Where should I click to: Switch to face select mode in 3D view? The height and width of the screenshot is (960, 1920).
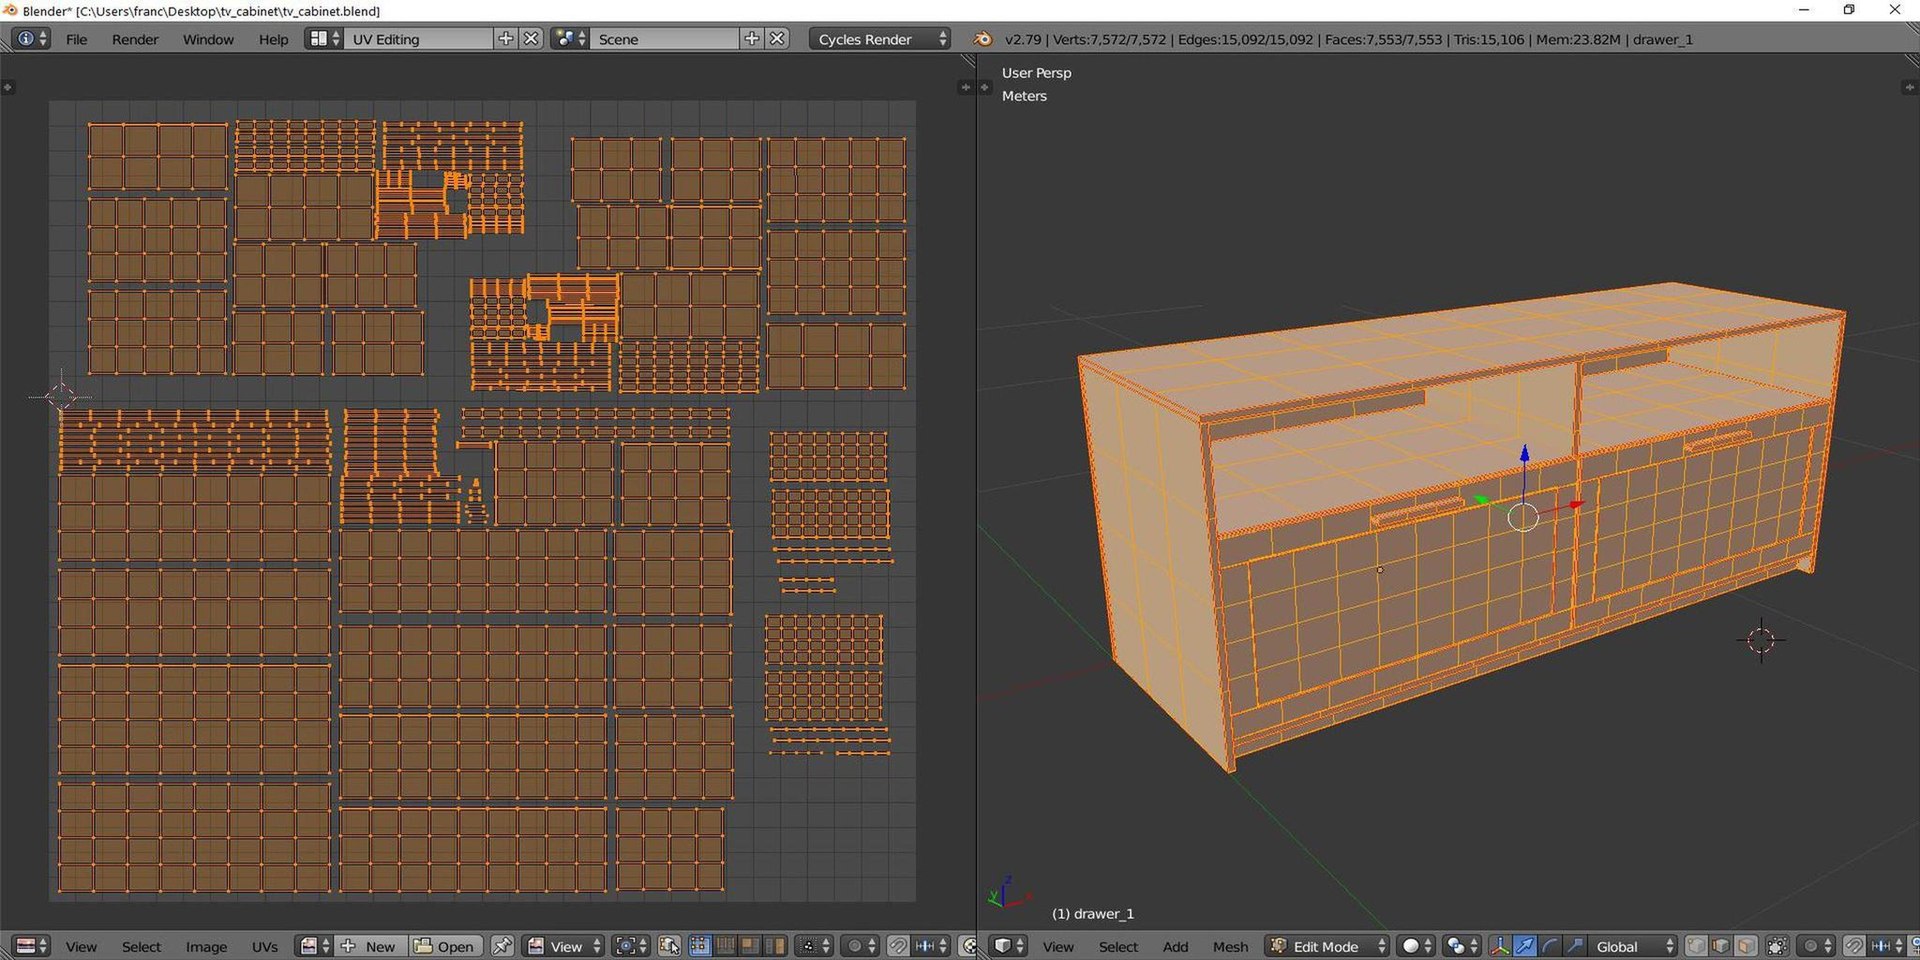point(1746,946)
